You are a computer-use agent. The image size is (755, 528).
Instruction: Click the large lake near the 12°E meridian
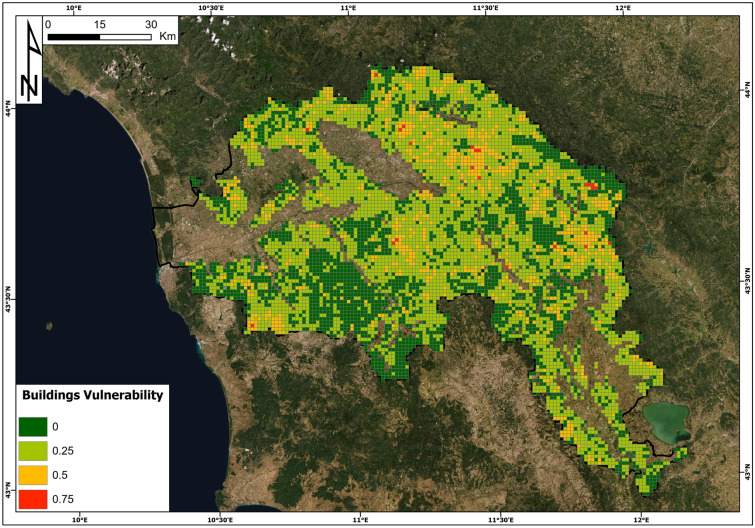(666, 422)
